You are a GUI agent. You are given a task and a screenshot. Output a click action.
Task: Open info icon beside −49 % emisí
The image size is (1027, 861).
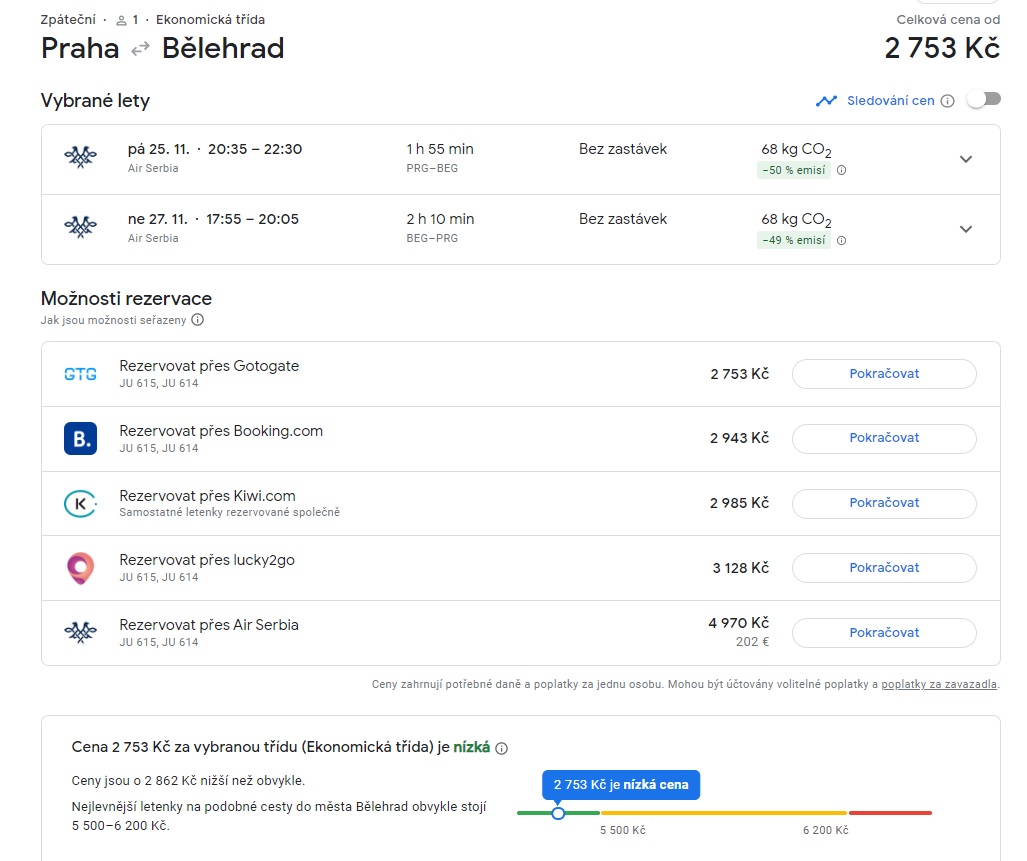click(842, 240)
